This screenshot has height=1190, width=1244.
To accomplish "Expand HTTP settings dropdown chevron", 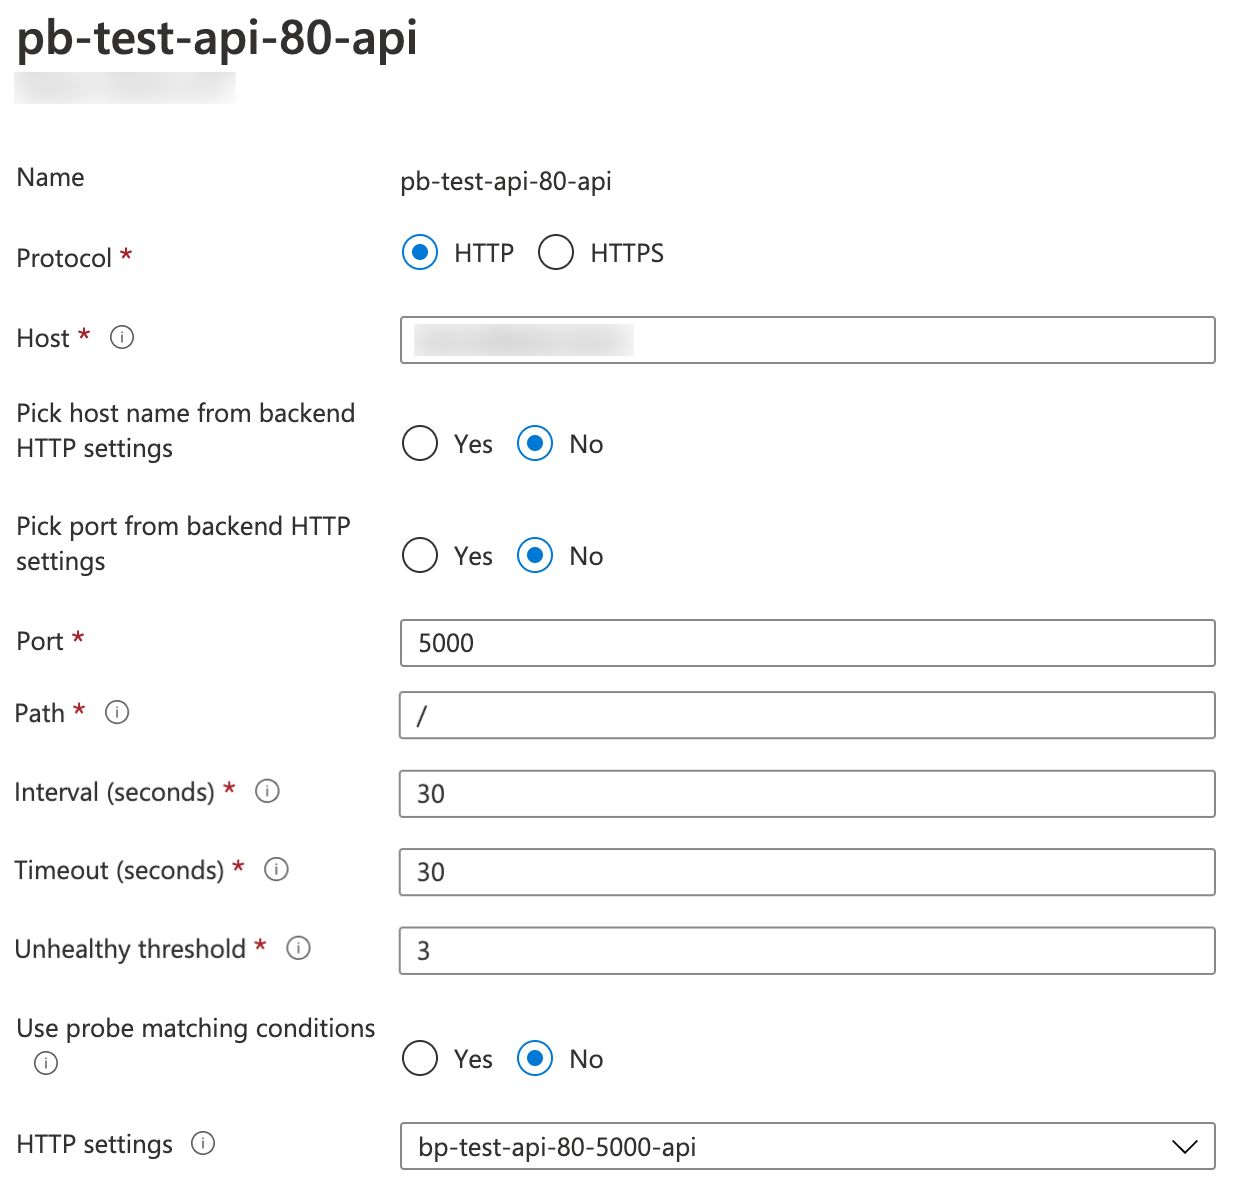I will (x=1184, y=1147).
